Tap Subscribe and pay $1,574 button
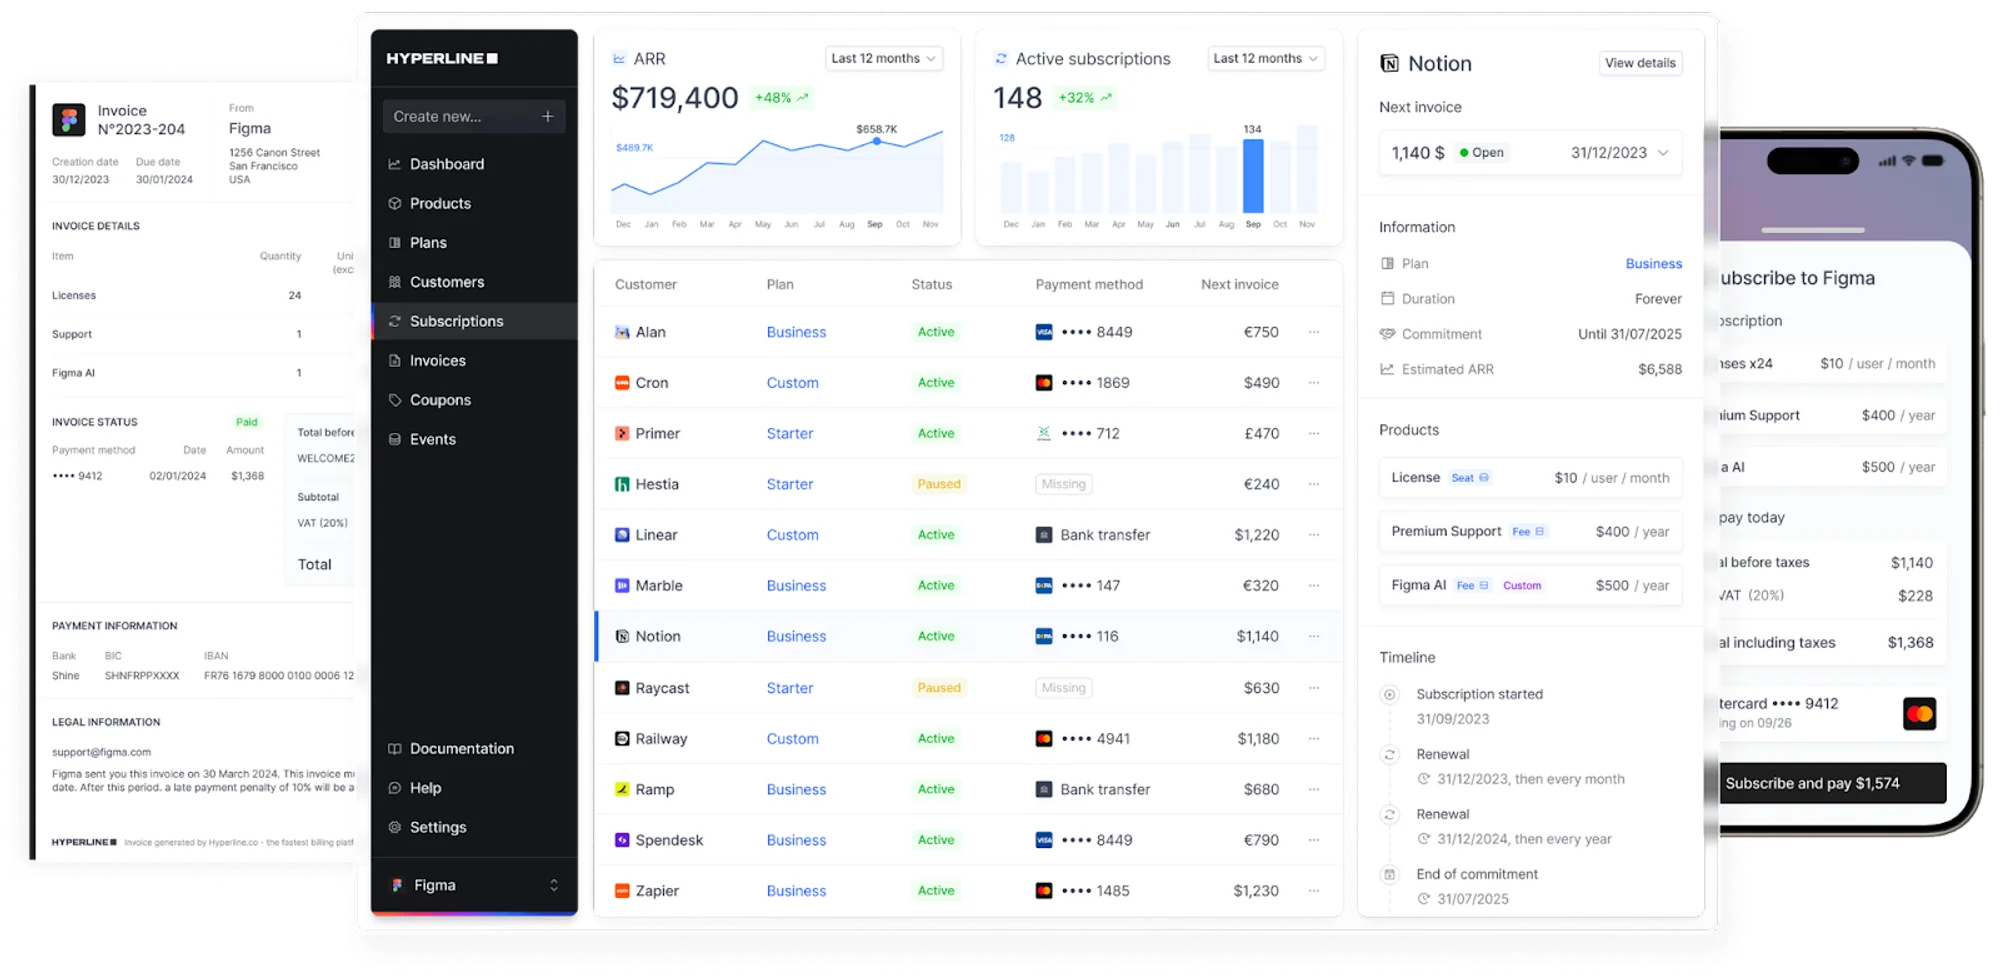 click(1830, 783)
